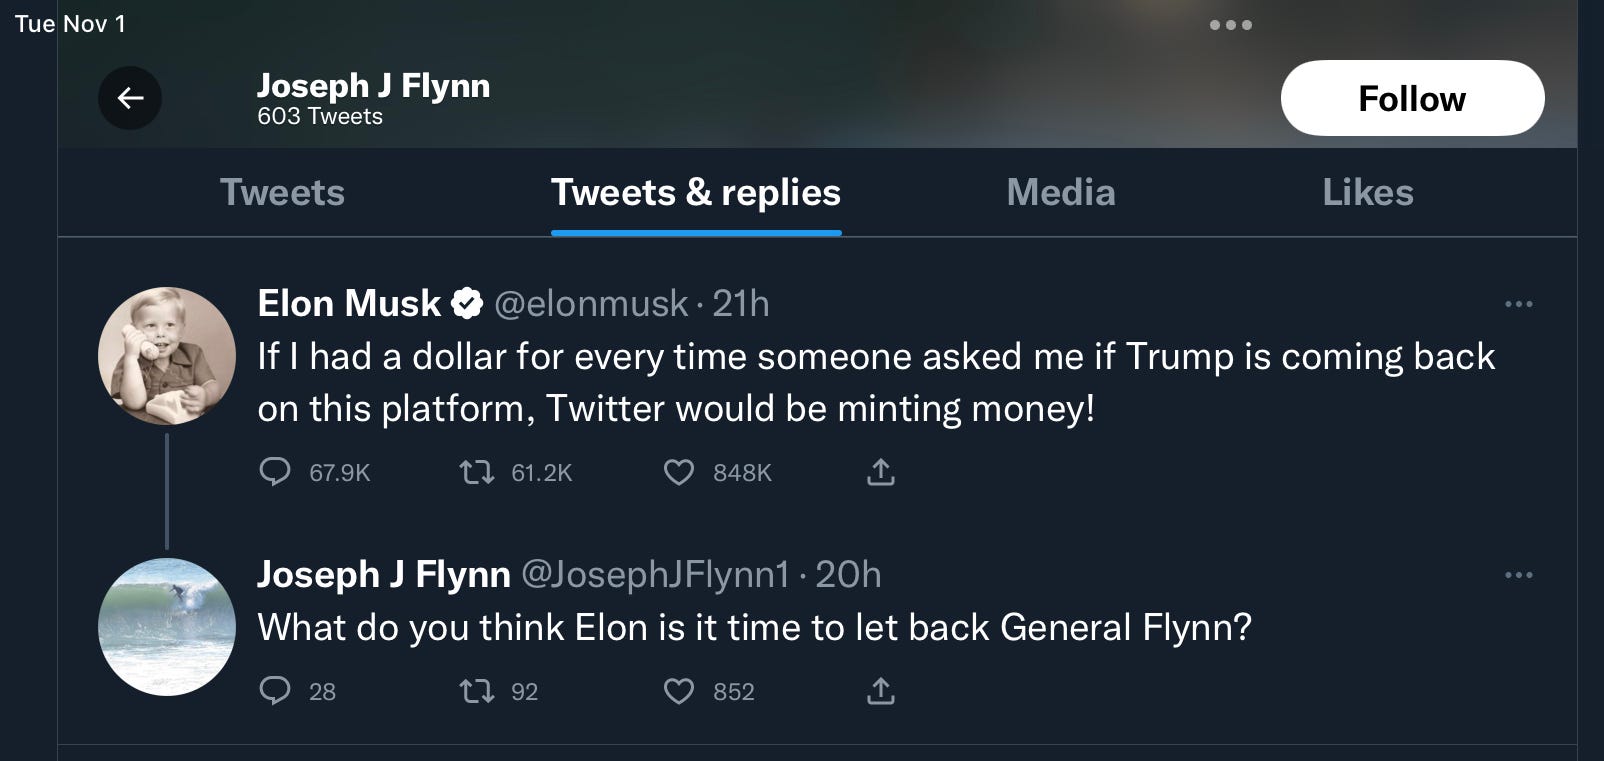Share Joseph J Flynn's tweet
Viewport: 1604px width, 761px height.
(x=880, y=690)
